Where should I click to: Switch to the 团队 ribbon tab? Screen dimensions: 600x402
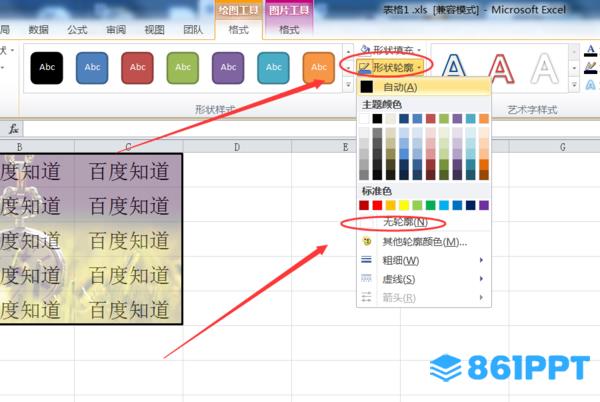(193, 29)
